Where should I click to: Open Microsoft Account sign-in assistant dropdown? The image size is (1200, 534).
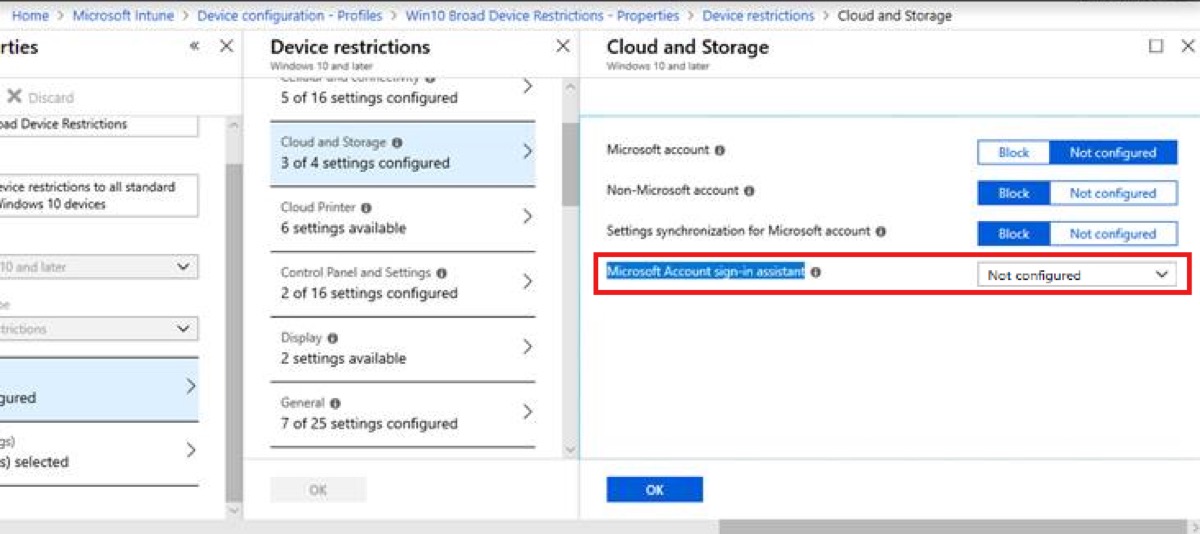1077,274
